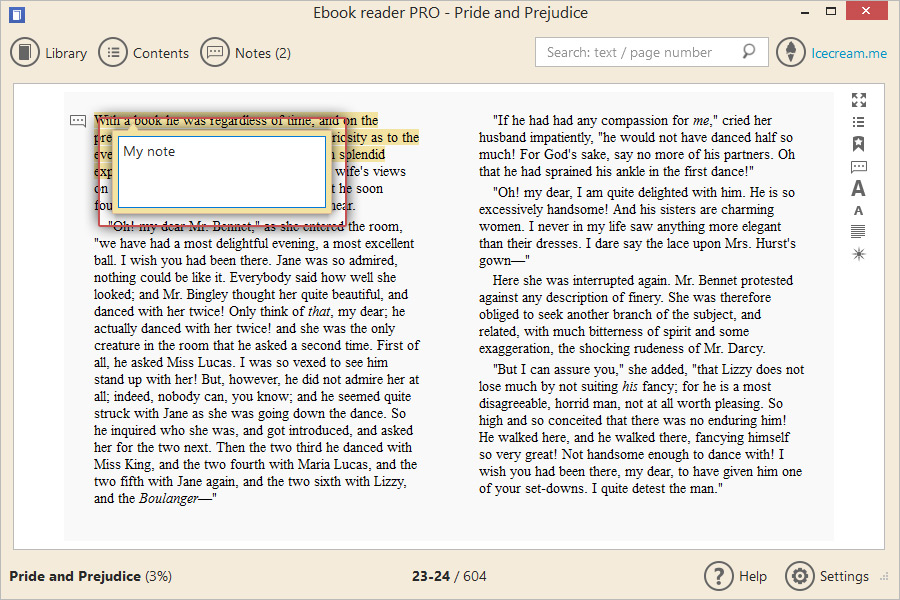Maximize the Ebook reader window
Viewport: 900px width, 600px height.
831,11
